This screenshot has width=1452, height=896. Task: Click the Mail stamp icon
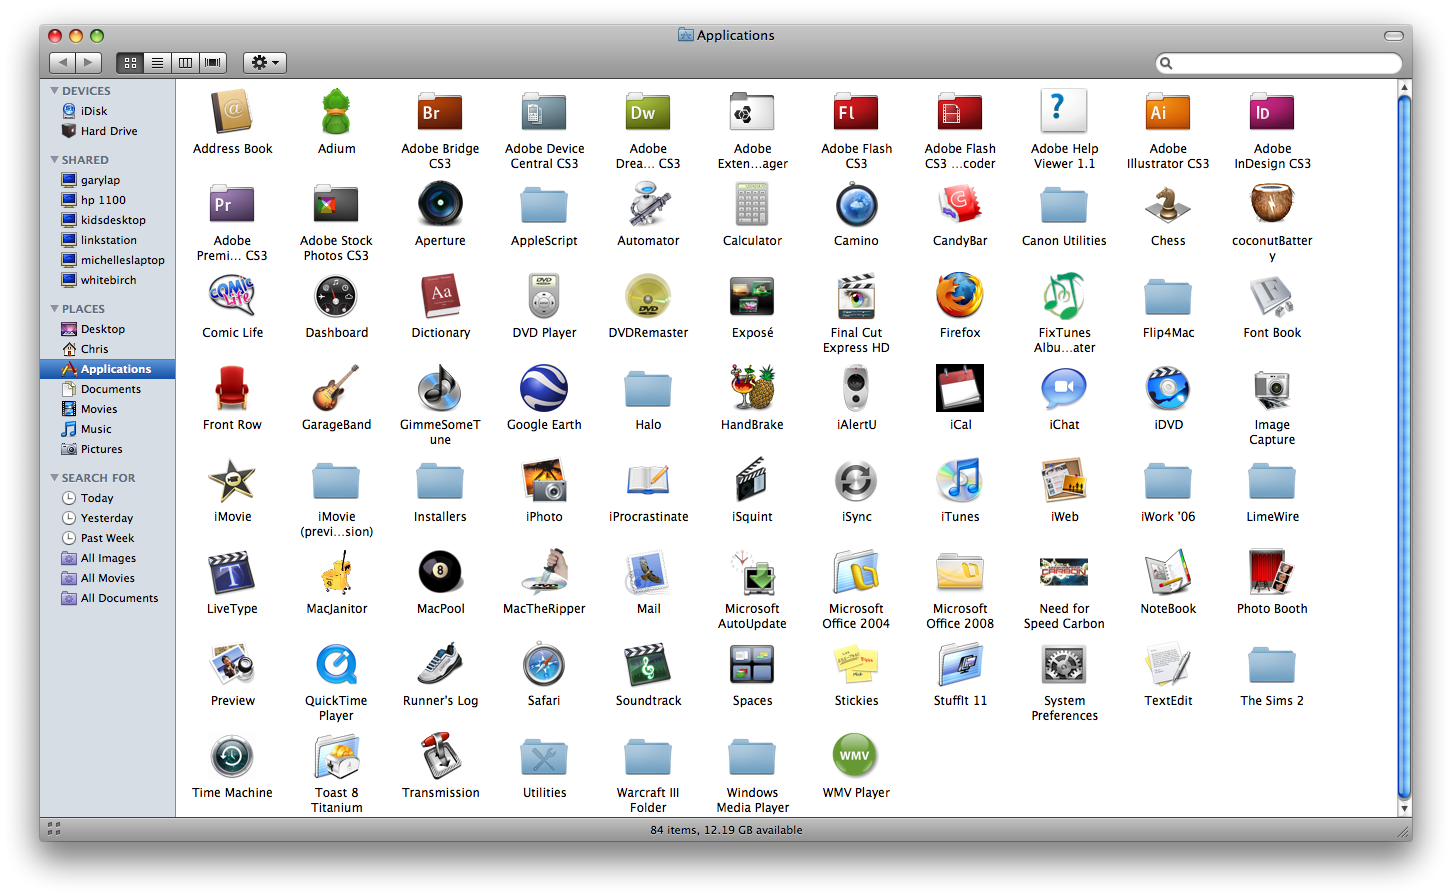coord(648,572)
